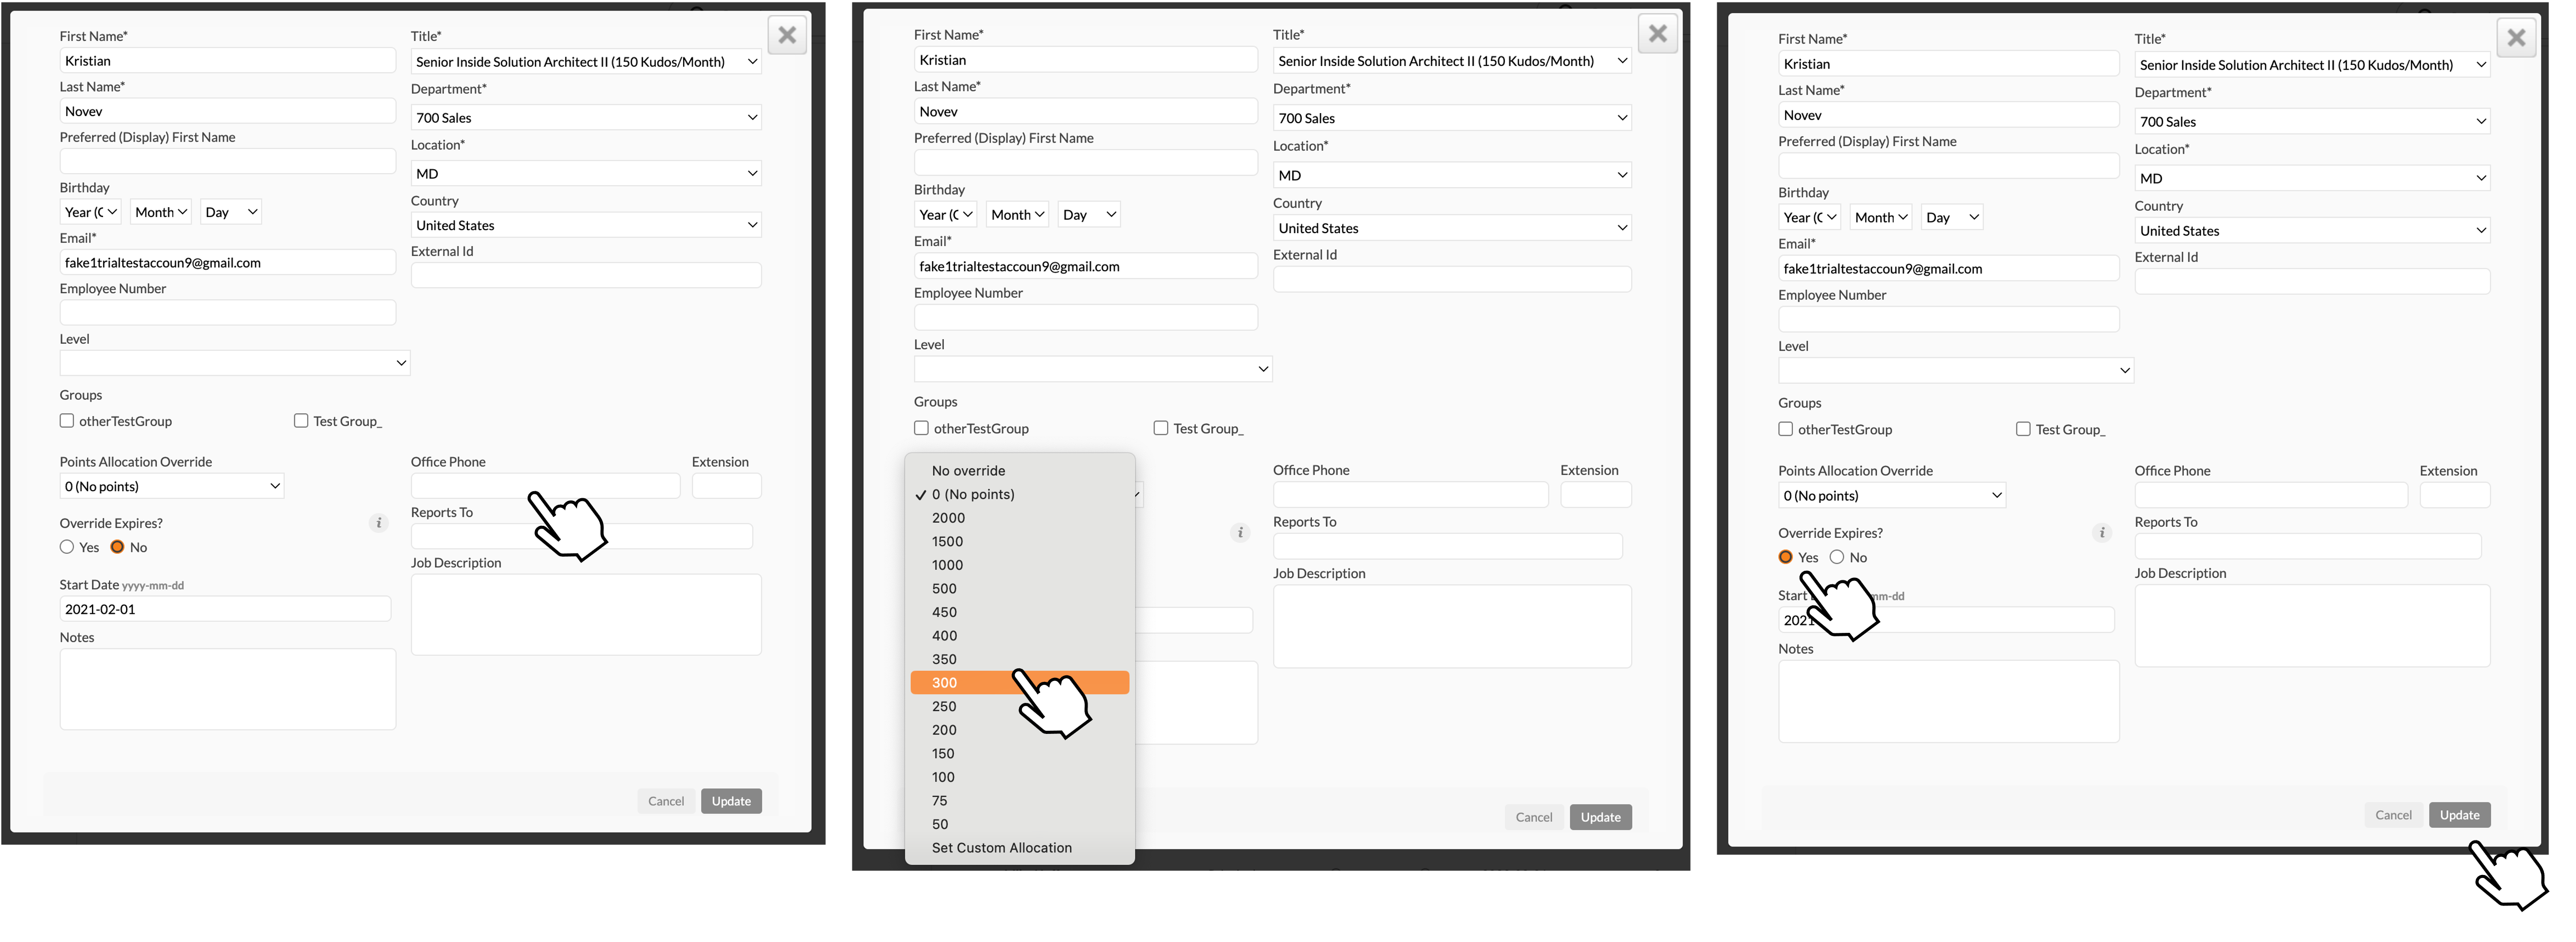Pick No override in the open dropdown list
Image resolution: width=2576 pixels, height=942 pixels.
[968, 471]
